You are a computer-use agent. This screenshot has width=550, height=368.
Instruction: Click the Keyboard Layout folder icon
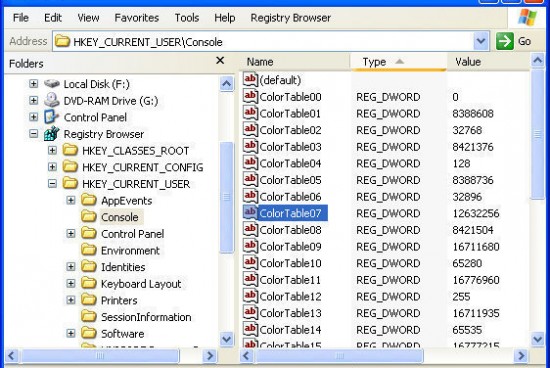(x=89, y=283)
